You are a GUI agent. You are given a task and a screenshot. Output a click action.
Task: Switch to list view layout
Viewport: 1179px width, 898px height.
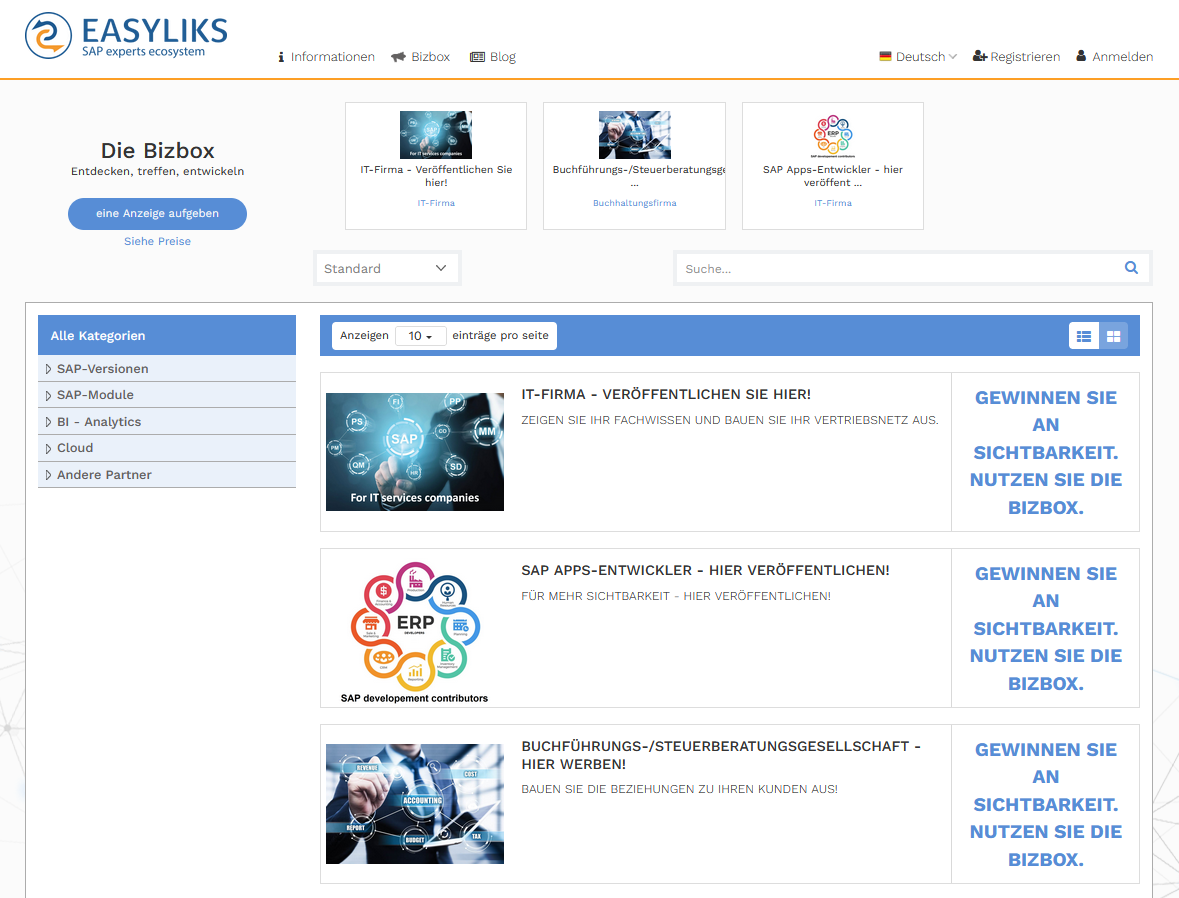pos(1084,336)
